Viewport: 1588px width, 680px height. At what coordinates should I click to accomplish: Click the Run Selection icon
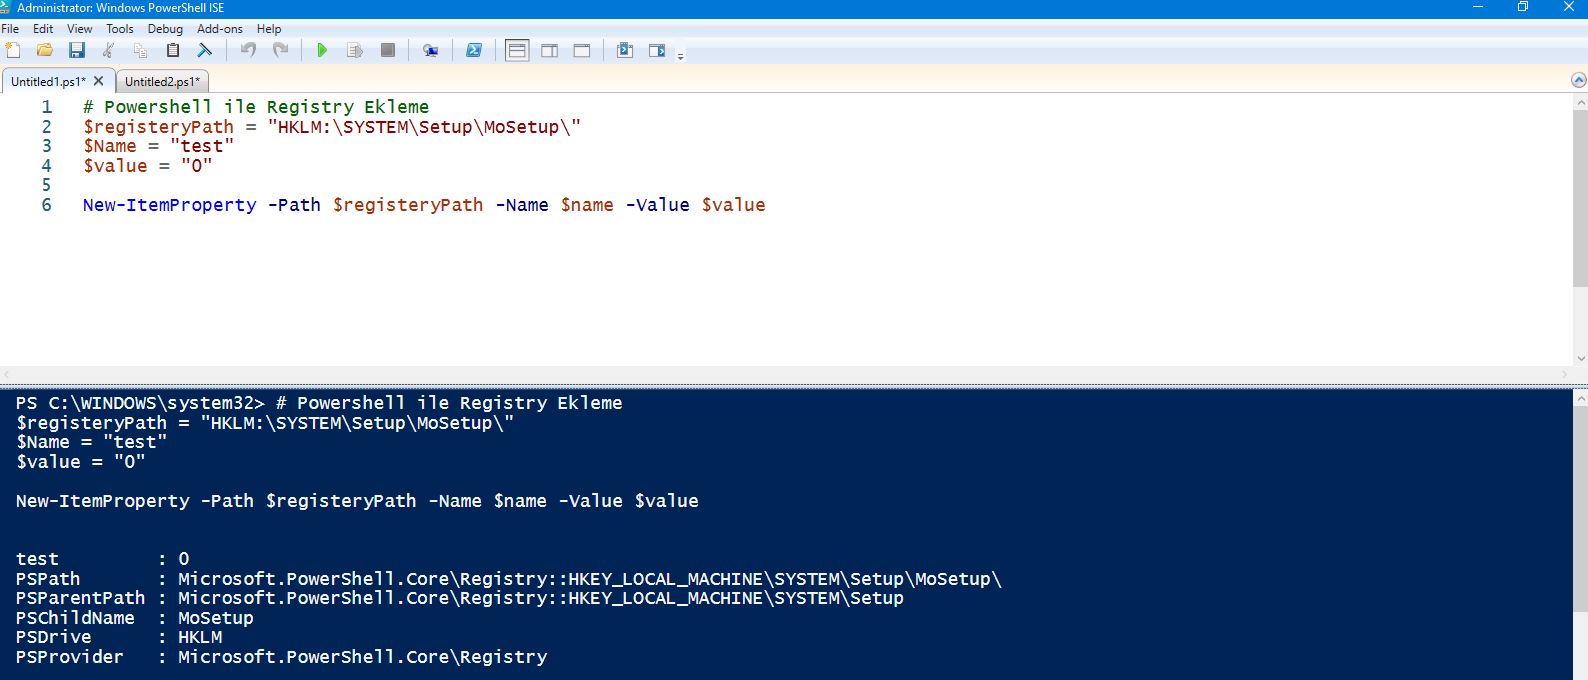coord(354,50)
